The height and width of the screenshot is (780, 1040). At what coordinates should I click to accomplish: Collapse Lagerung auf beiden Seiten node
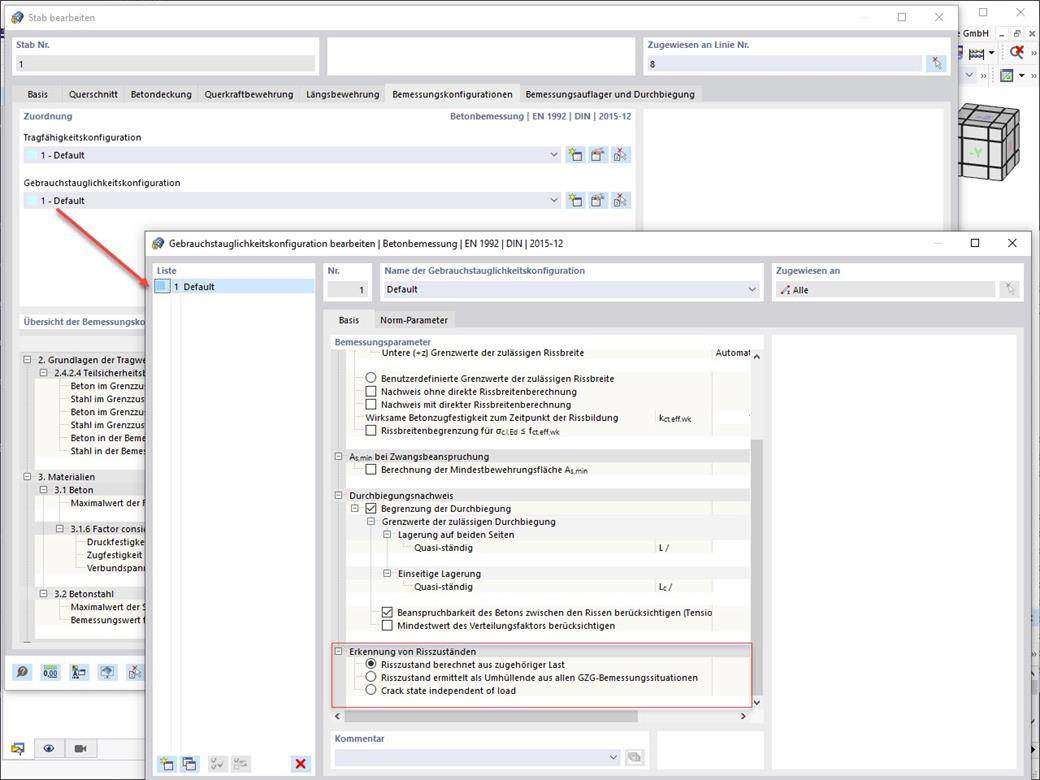pyautogui.click(x=387, y=535)
